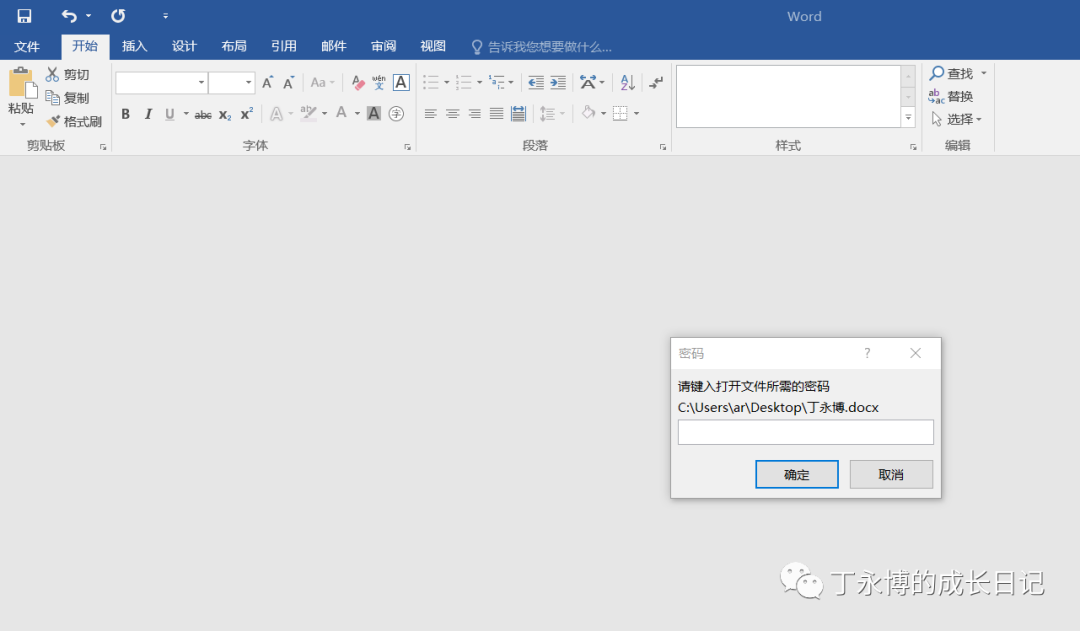Click the Shrink Font icon
This screenshot has height=631, width=1080.
pyautogui.click(x=289, y=83)
